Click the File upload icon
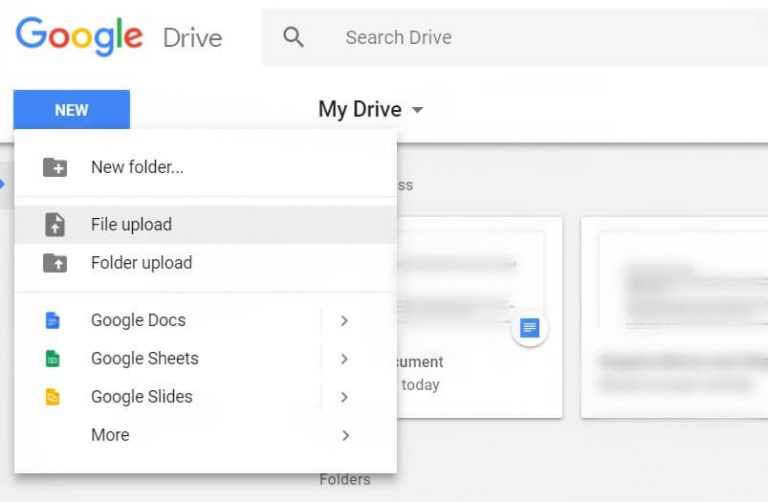The height and width of the screenshot is (502, 768). (55, 225)
